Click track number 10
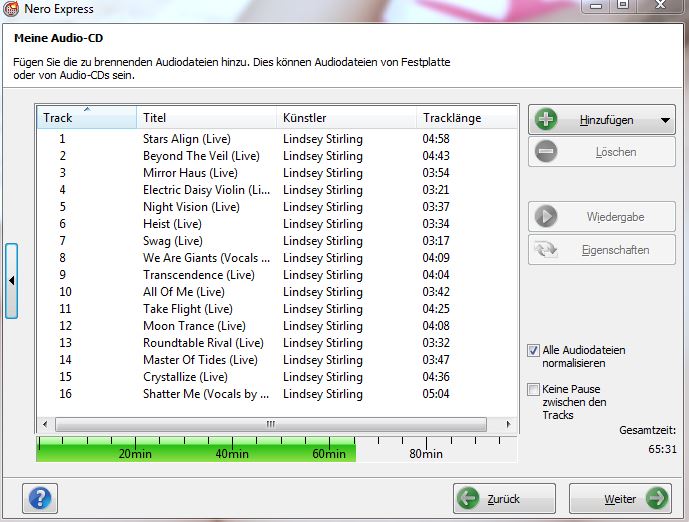This screenshot has height=522, width=689. point(65,292)
